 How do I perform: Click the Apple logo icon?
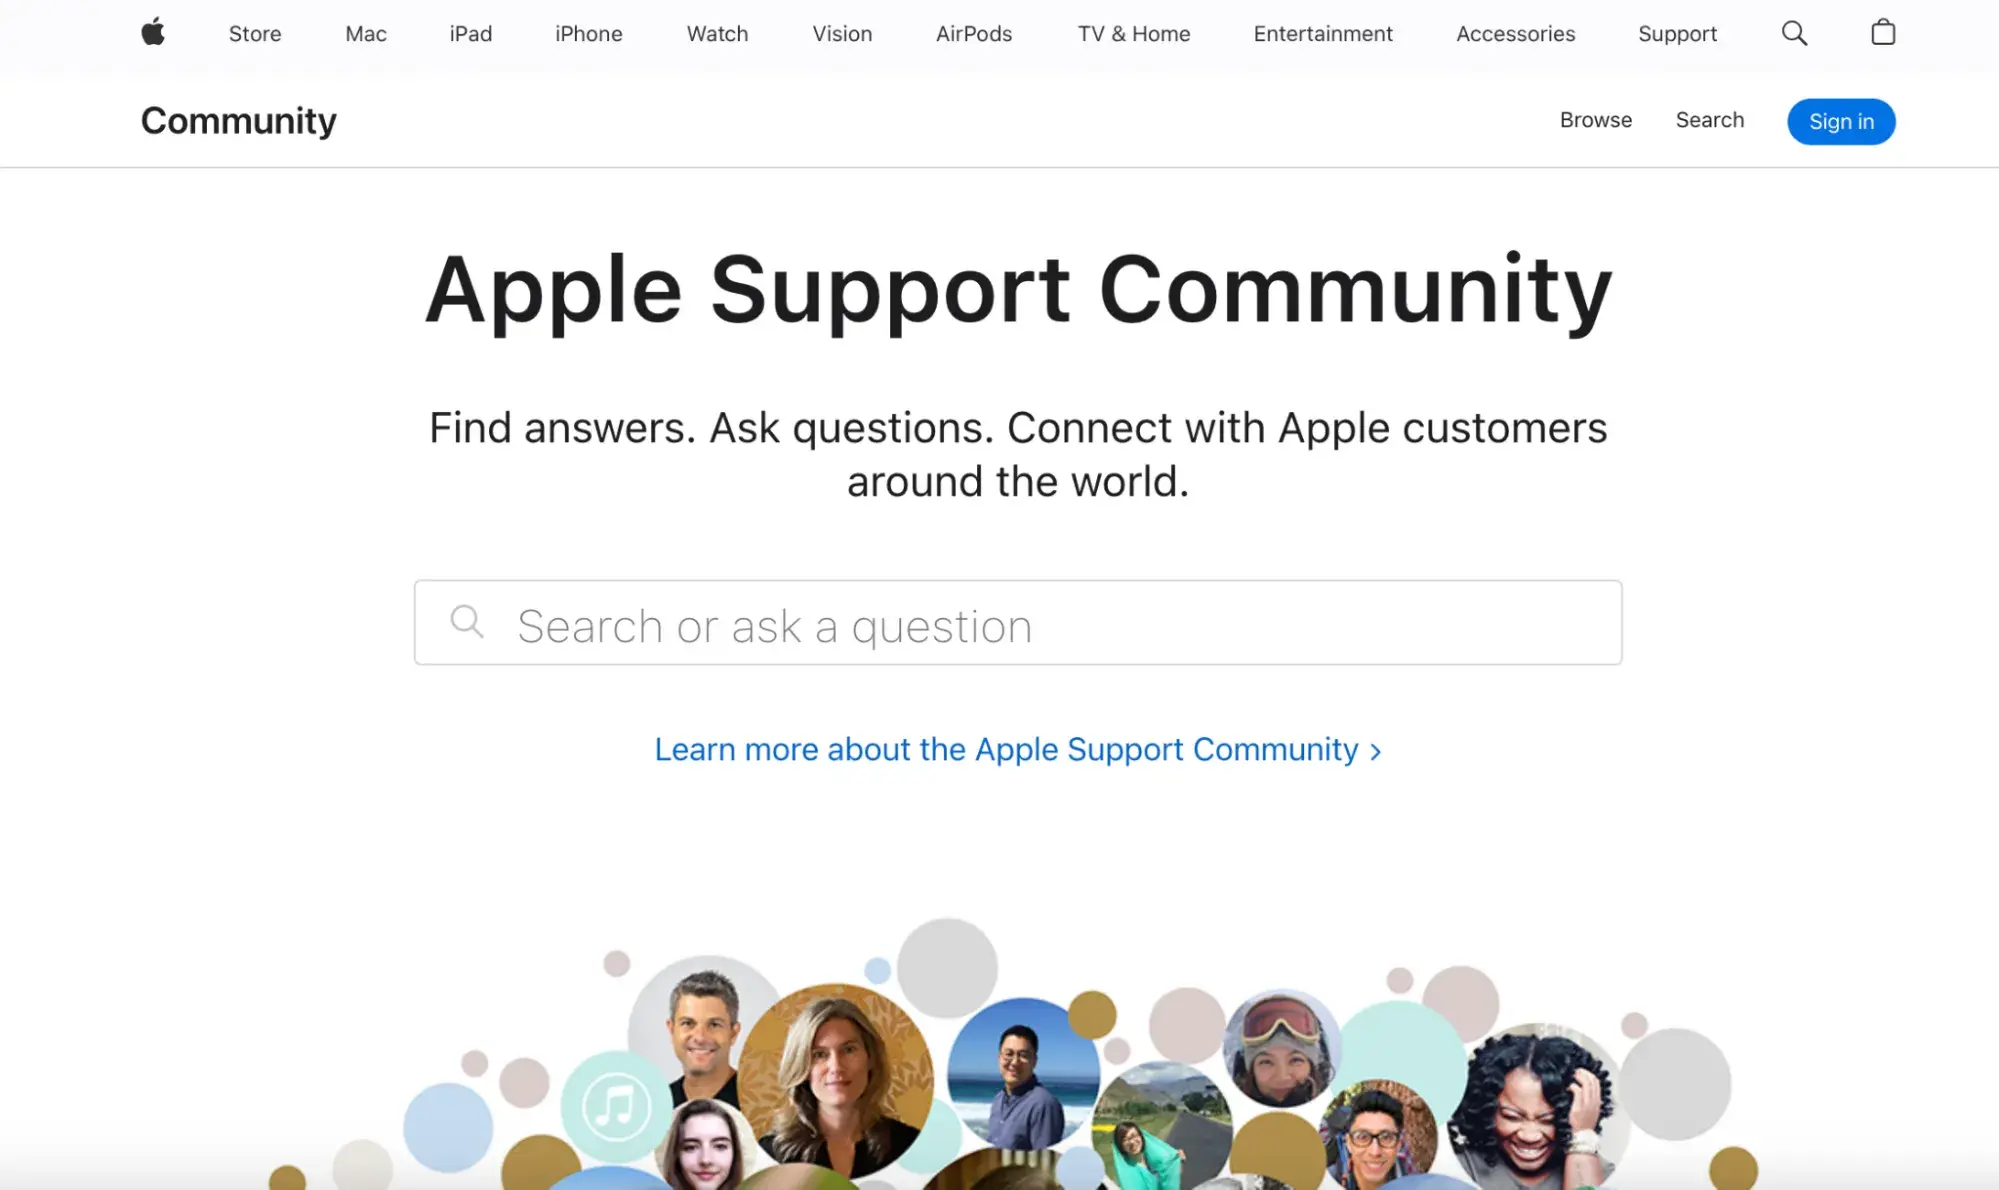153,33
